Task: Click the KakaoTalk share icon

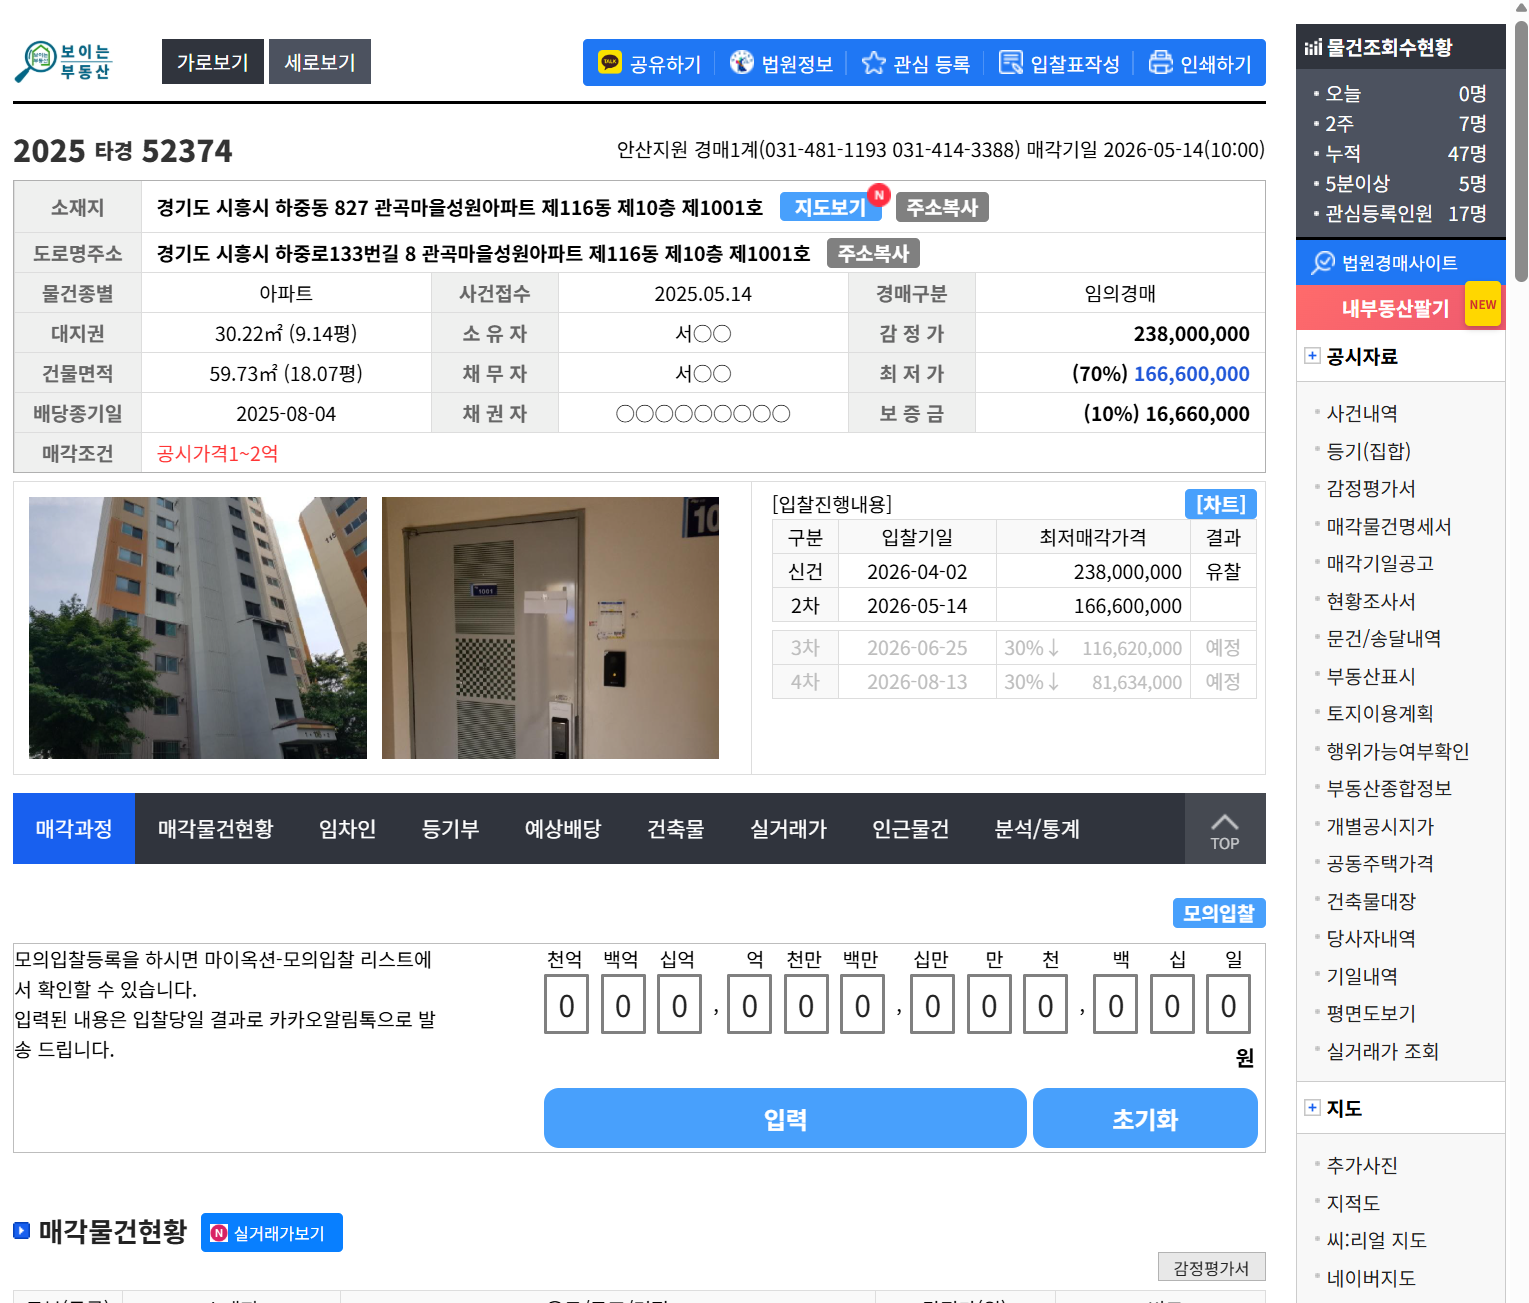Action: pyautogui.click(x=610, y=62)
